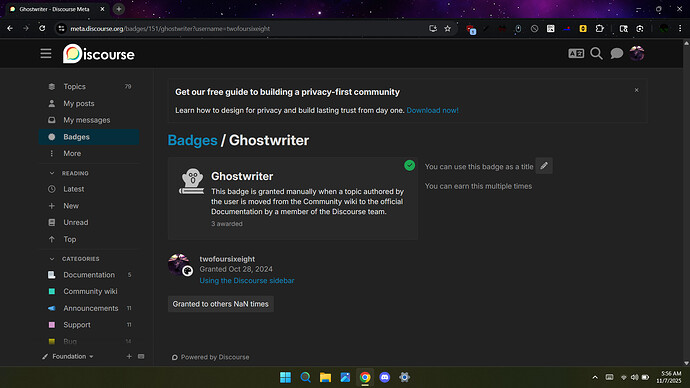Open the Announcements category
The height and width of the screenshot is (388, 690).
(x=89, y=308)
